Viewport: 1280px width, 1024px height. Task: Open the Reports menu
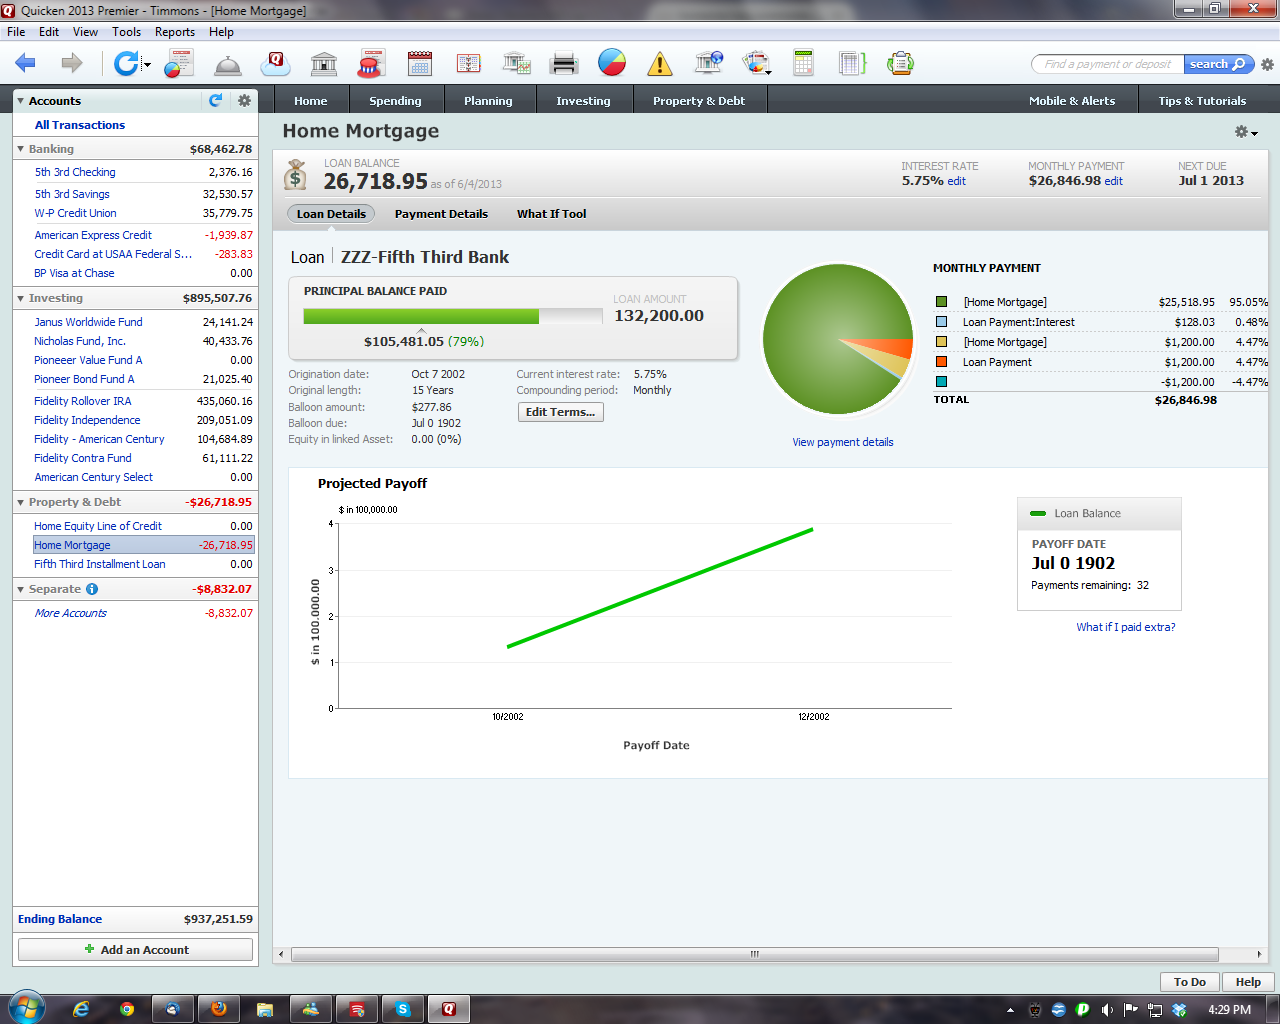(175, 32)
